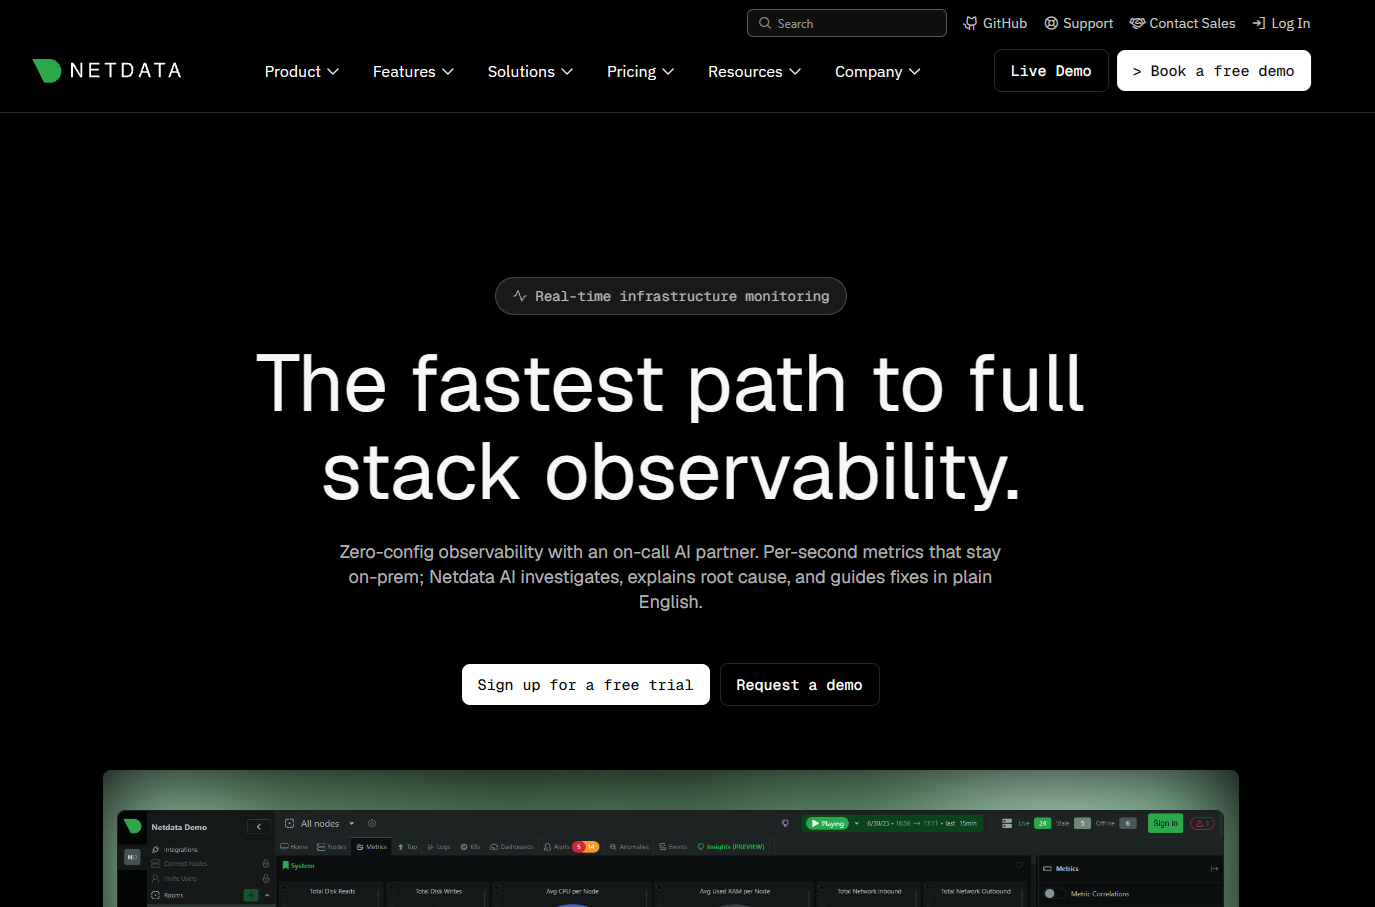The height and width of the screenshot is (907, 1375).
Task: Collapse the Rooms section with caret
Action: pos(267,895)
